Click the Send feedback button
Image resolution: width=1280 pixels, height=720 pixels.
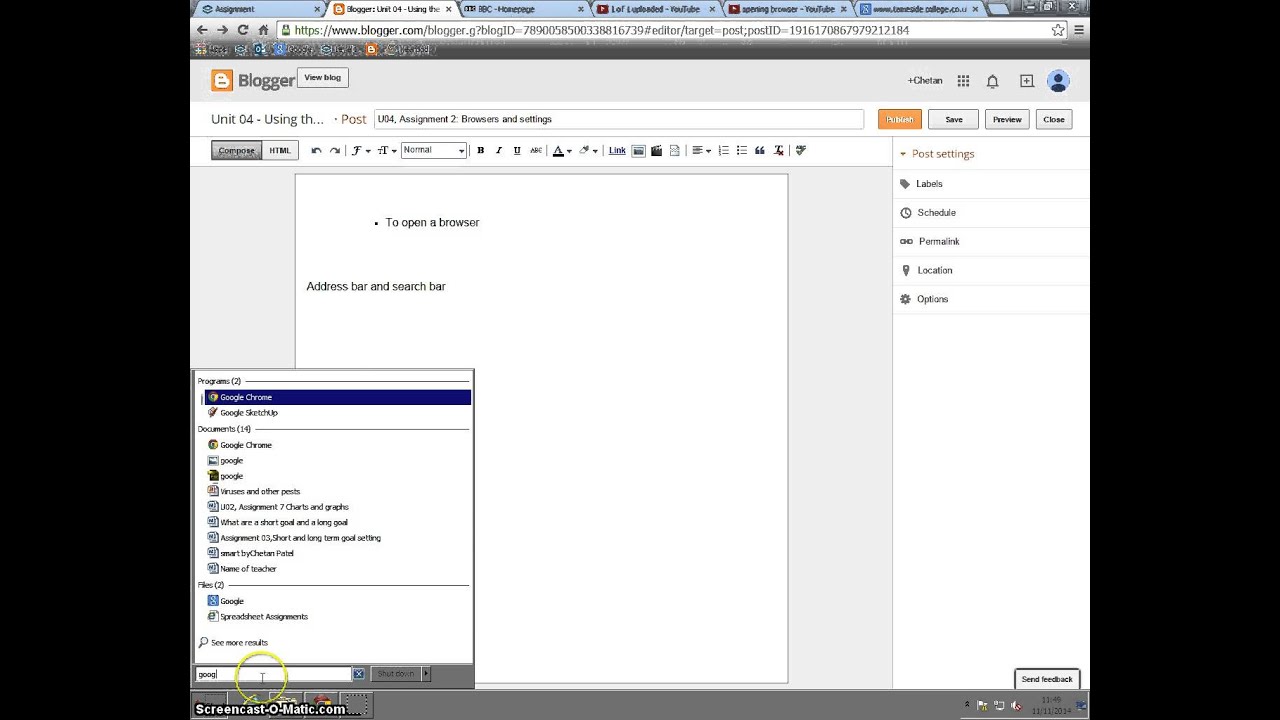click(x=1047, y=679)
